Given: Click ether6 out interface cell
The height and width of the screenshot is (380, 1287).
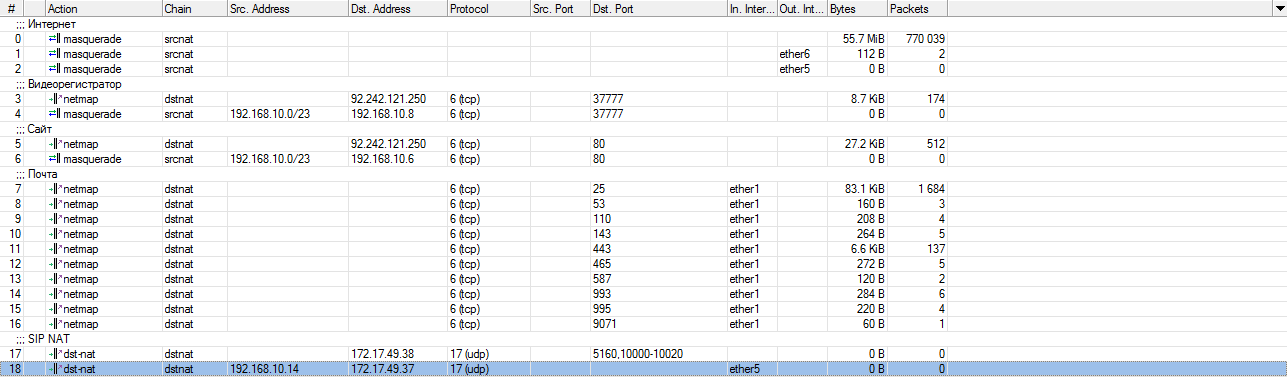Looking at the screenshot, I should [795, 54].
